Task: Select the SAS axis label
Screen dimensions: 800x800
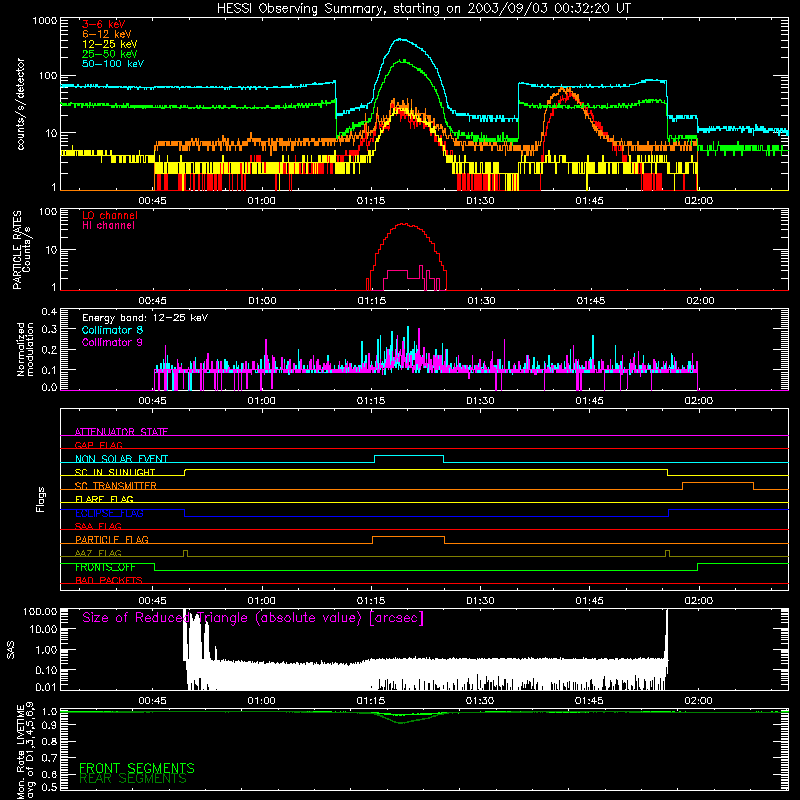Action: coord(11,649)
